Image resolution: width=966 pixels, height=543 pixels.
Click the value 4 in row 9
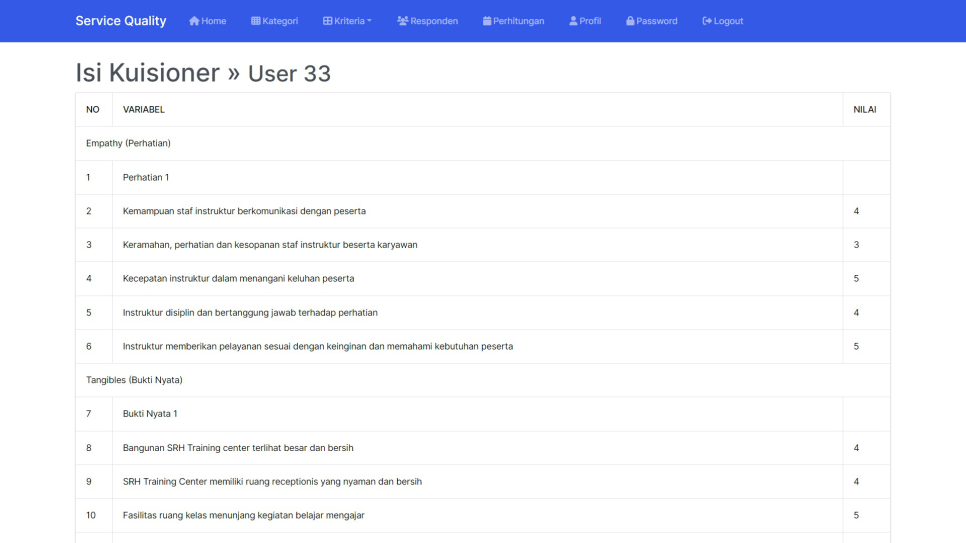point(856,481)
